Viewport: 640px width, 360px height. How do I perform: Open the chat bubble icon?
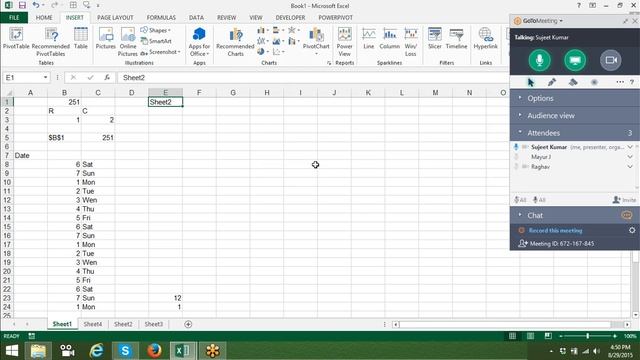[627, 215]
